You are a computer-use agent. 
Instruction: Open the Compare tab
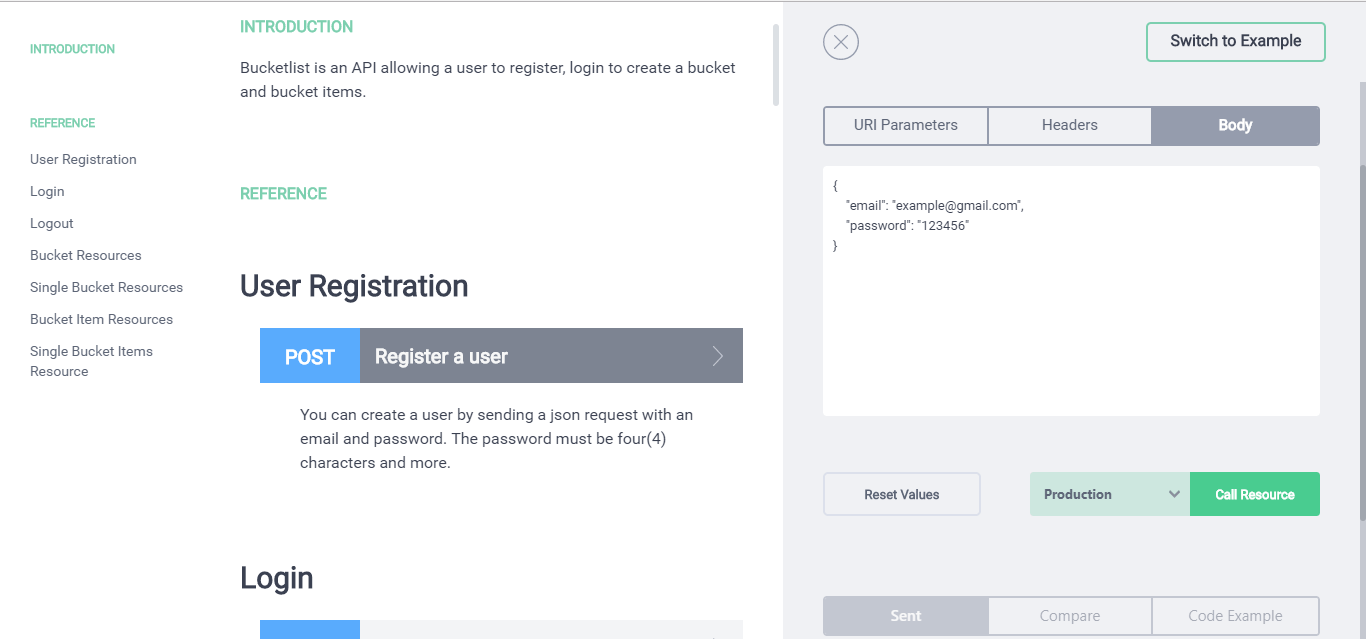click(x=1069, y=615)
